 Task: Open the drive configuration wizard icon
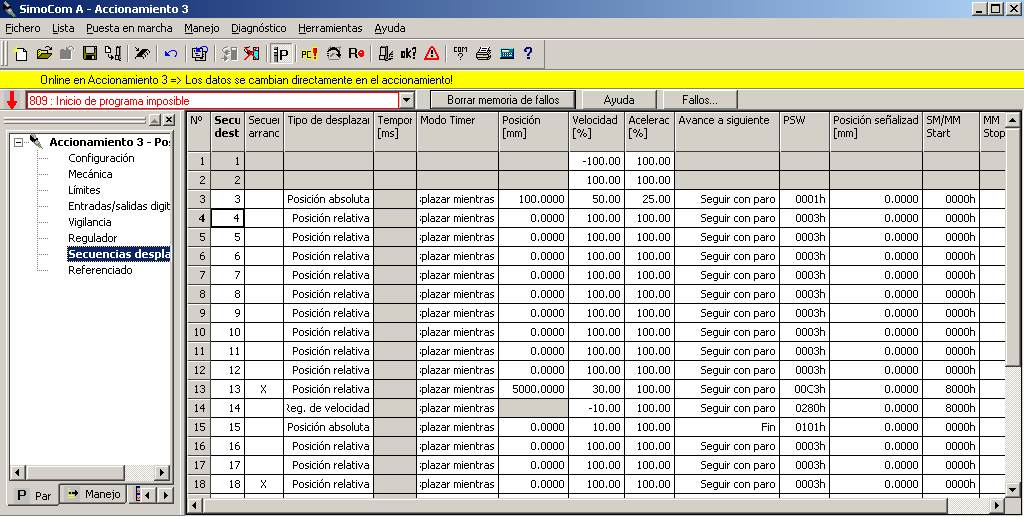point(200,54)
